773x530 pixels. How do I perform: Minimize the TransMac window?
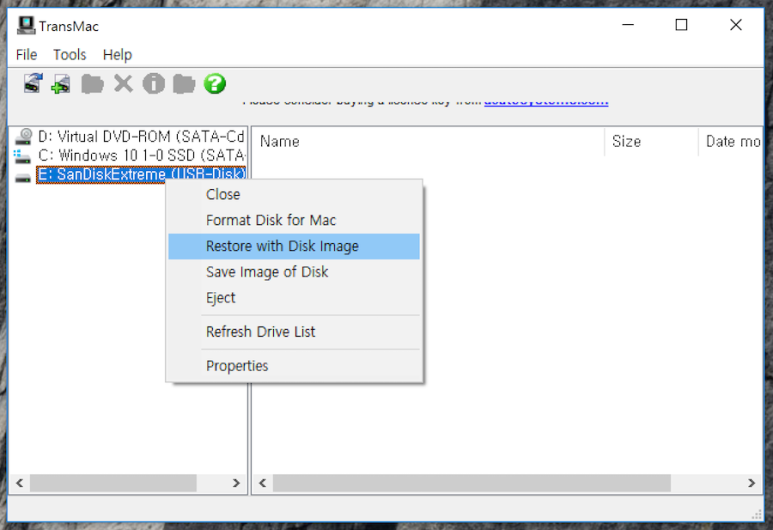click(628, 25)
